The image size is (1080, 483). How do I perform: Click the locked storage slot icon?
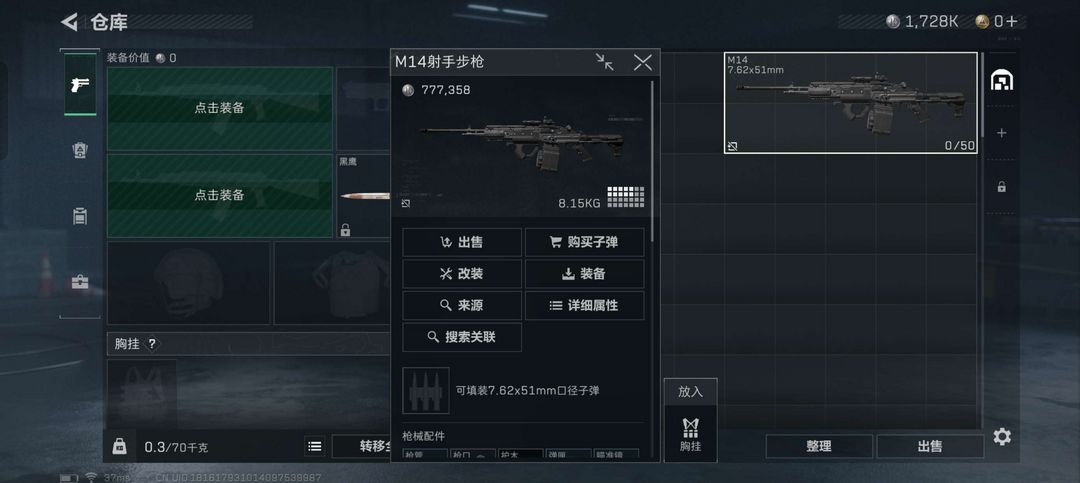(x=1001, y=186)
